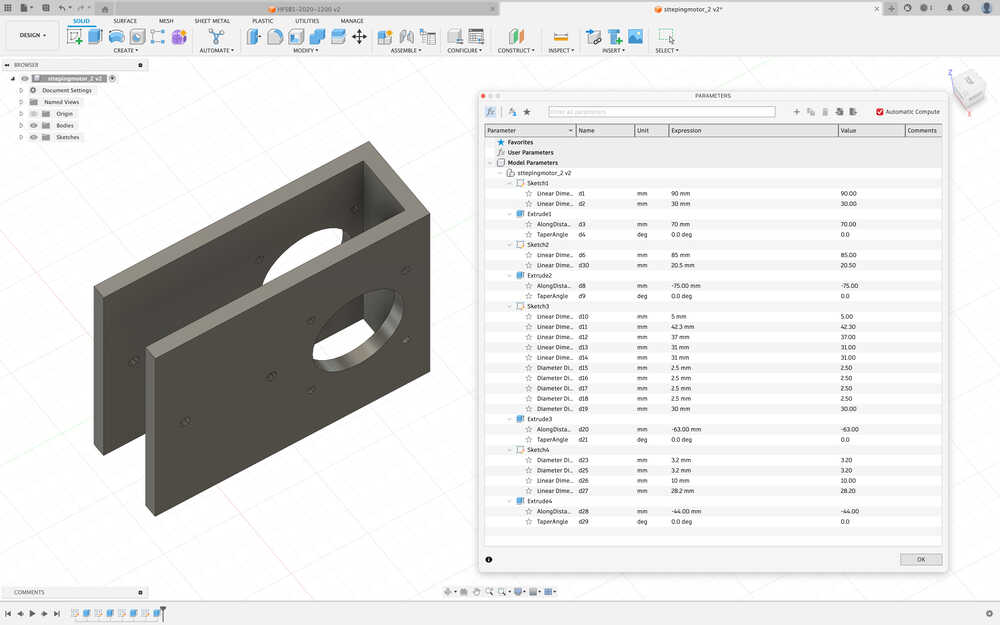Image resolution: width=1000 pixels, height=625 pixels.
Task: Select the Shell tool in Modify group
Action: click(296, 36)
